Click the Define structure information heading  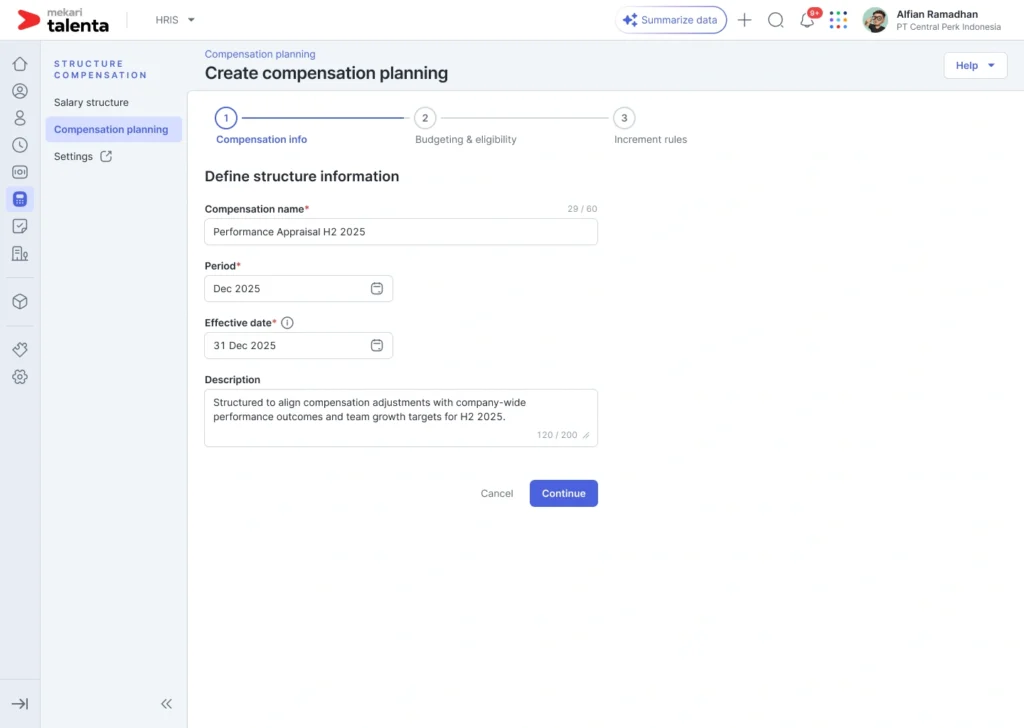click(x=302, y=176)
